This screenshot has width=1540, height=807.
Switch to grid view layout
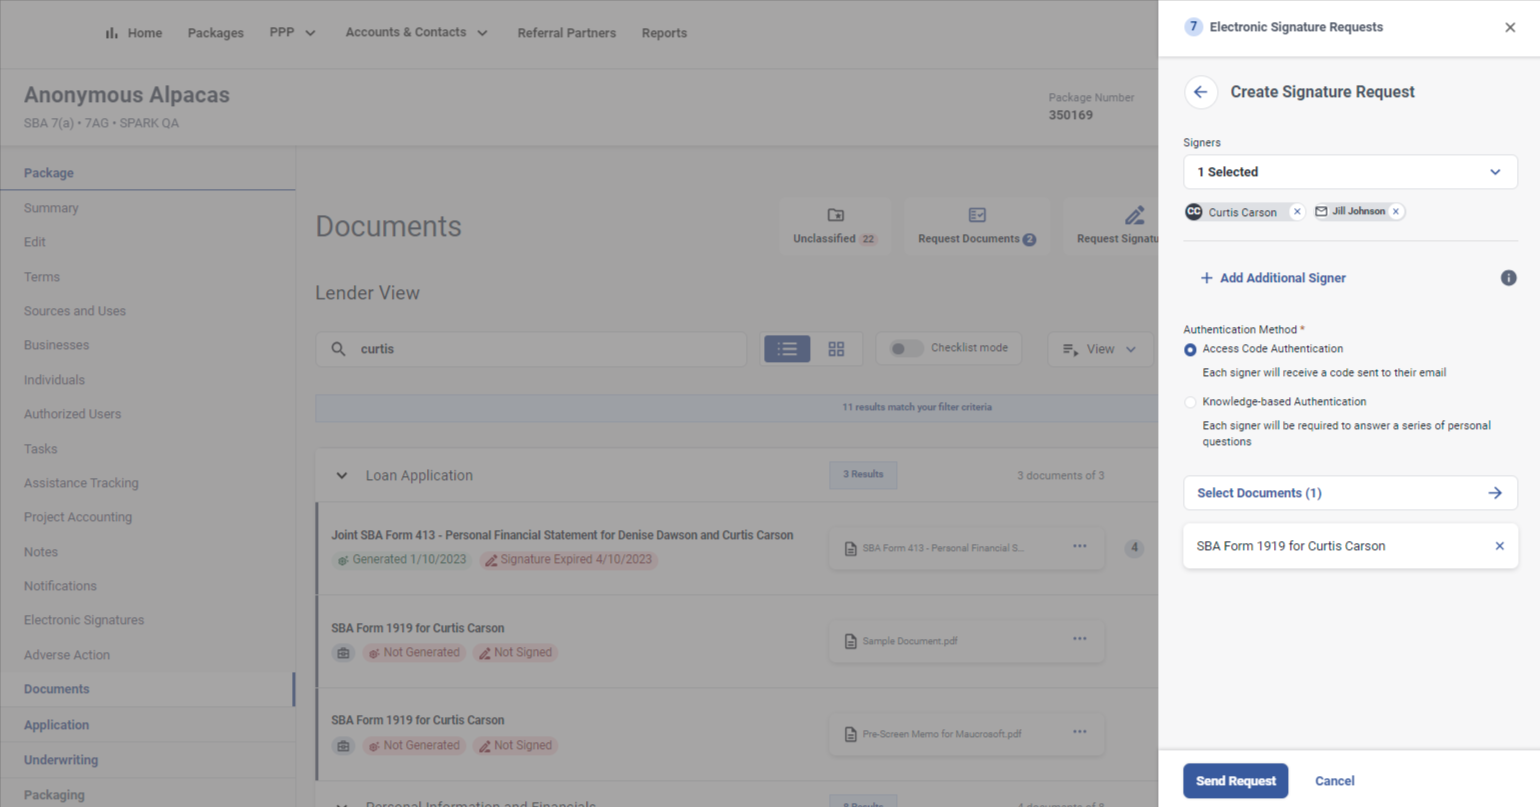point(836,348)
